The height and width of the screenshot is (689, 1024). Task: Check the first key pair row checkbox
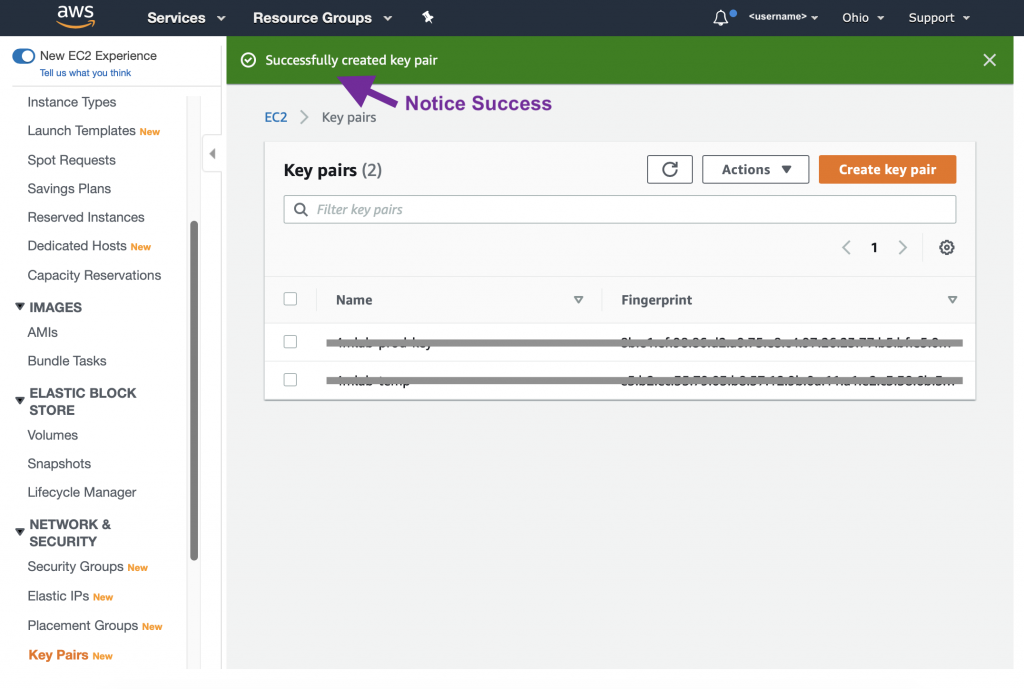[x=290, y=342]
